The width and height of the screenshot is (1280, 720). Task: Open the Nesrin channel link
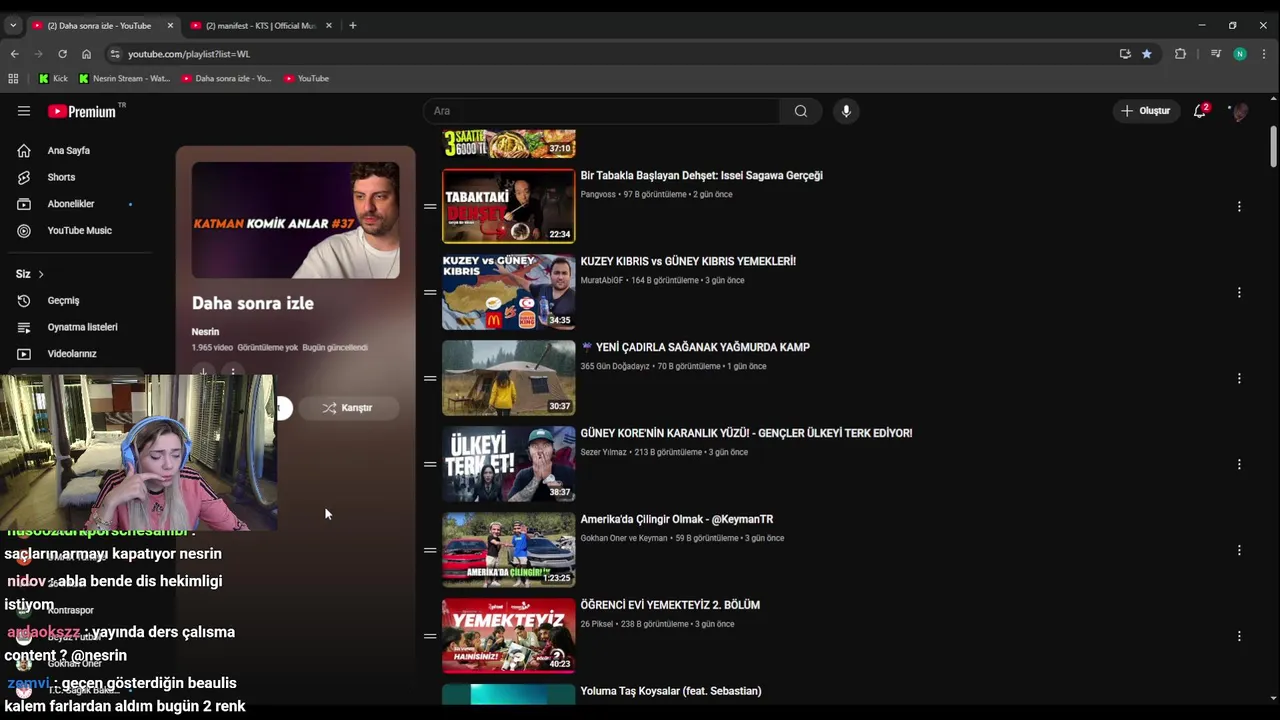(205, 332)
